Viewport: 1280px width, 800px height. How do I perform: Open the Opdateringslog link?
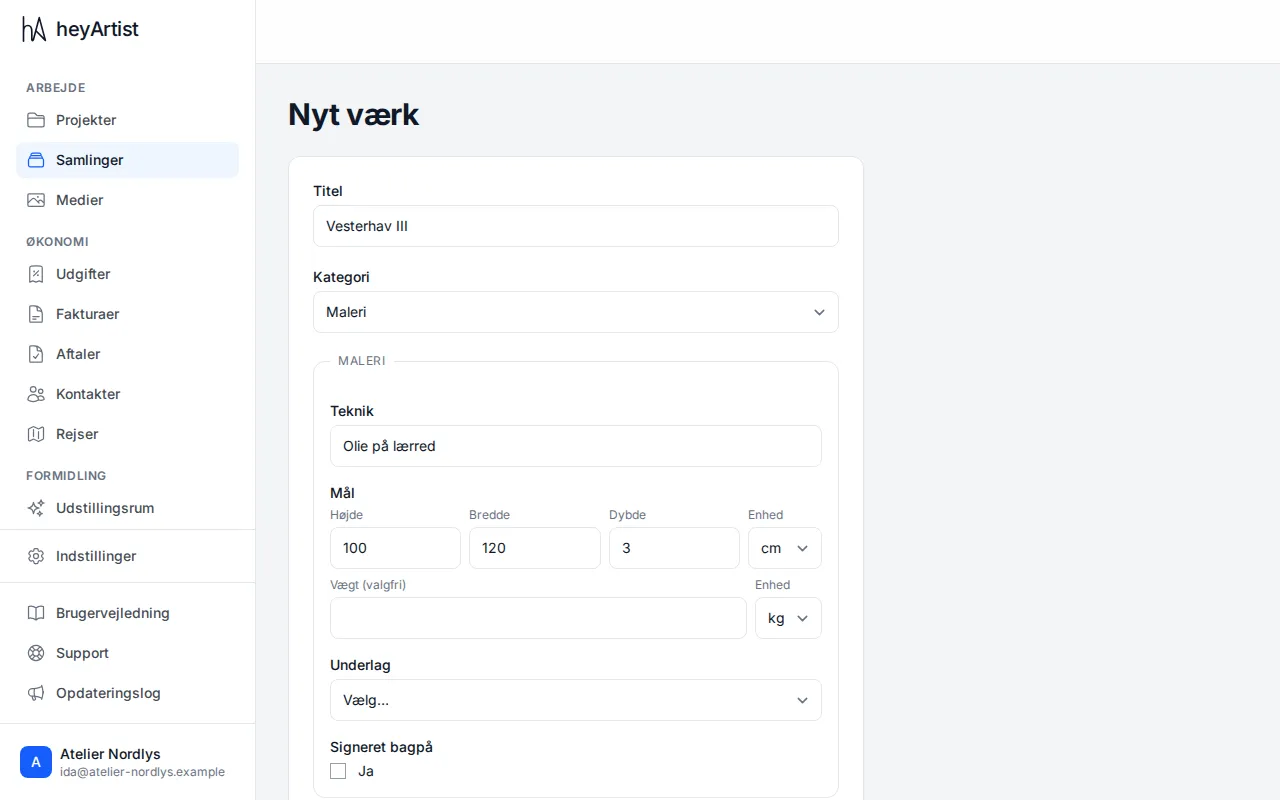click(x=127, y=693)
